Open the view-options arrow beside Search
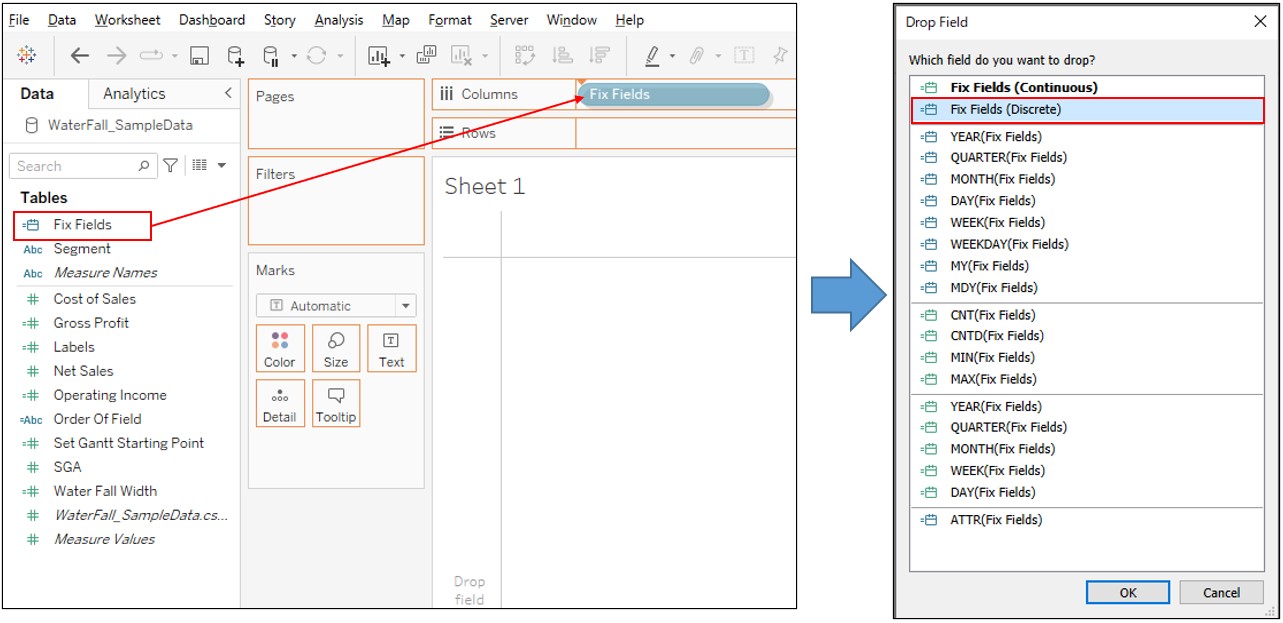The width and height of the screenshot is (1283, 623). tap(222, 166)
